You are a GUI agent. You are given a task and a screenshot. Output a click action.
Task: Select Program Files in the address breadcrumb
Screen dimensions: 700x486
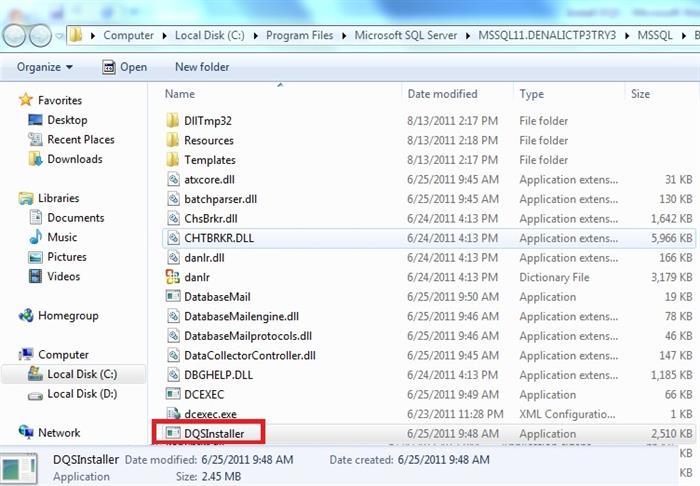tap(299, 35)
